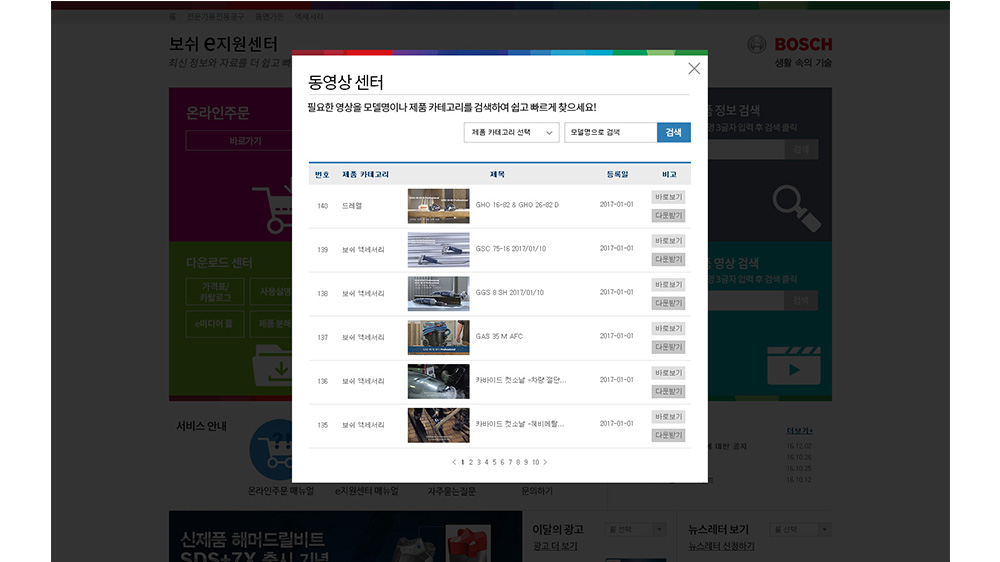
Task: Click the e미디어 툴 button in 다운로드 센터
Action: click(x=215, y=324)
